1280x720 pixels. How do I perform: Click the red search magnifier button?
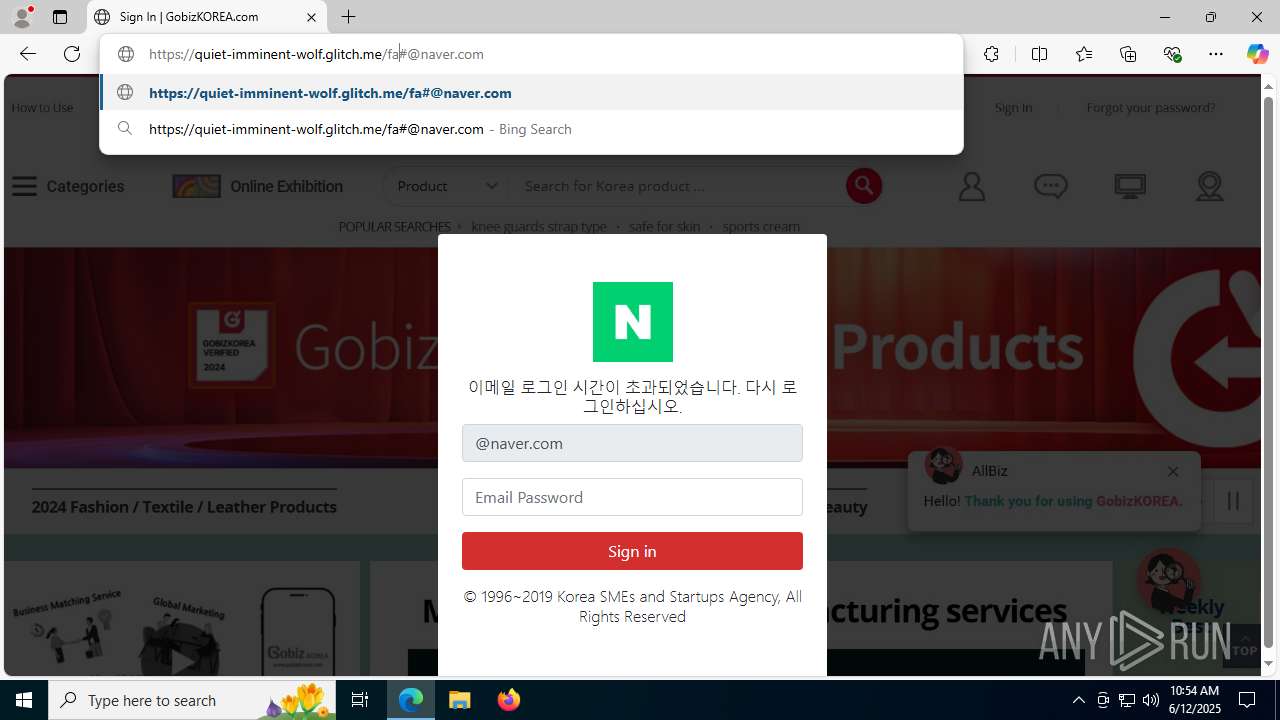tap(864, 186)
